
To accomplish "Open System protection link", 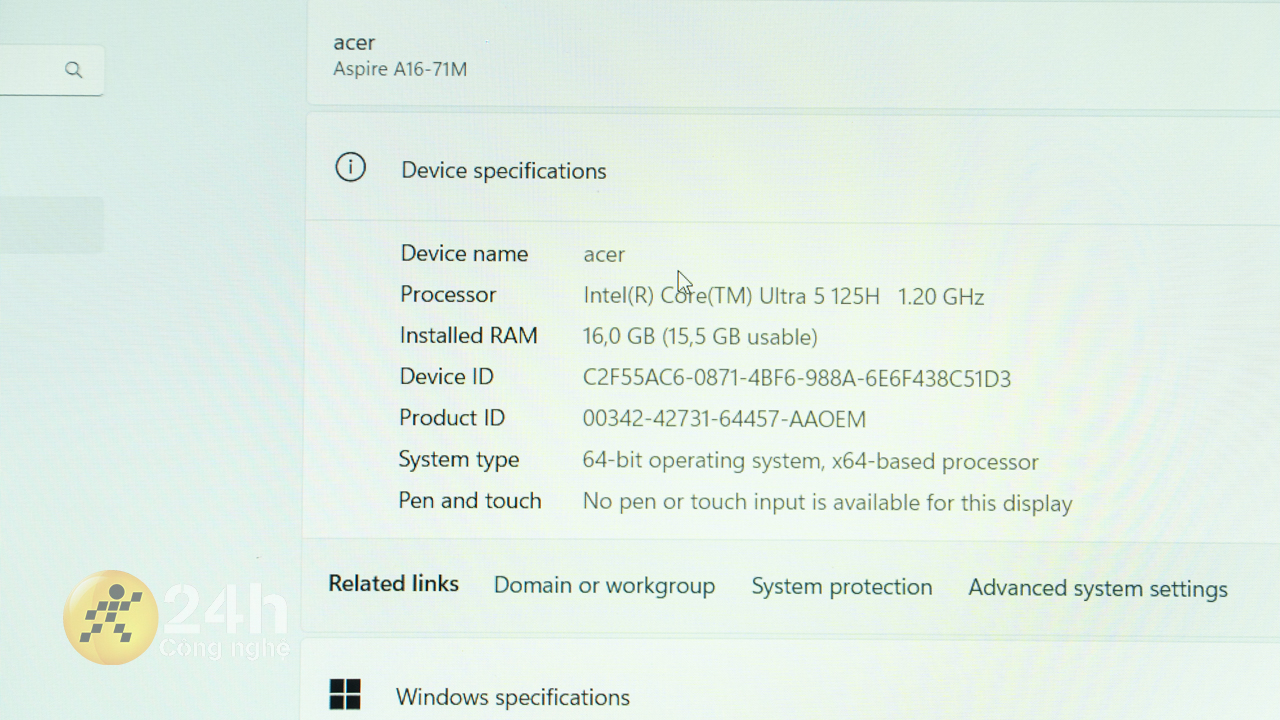I will click(x=842, y=587).
